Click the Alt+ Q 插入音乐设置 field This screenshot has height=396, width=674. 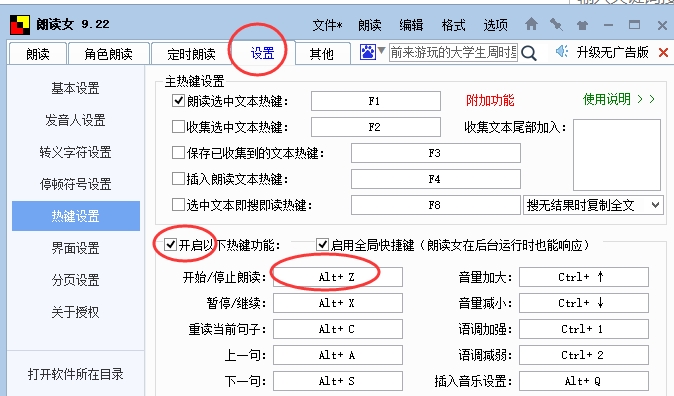(584, 381)
